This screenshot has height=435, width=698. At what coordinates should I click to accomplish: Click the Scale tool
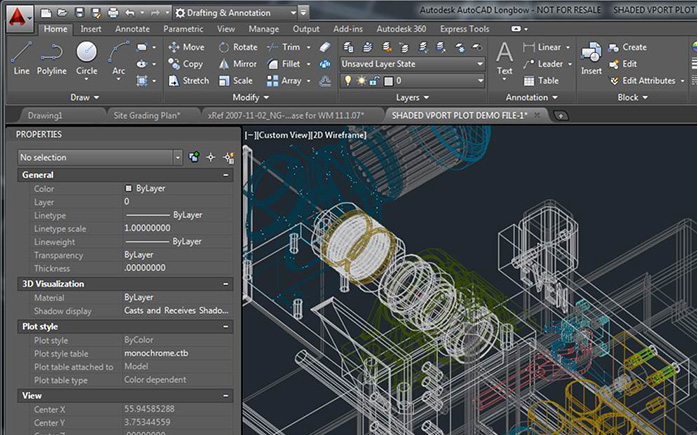pos(235,81)
